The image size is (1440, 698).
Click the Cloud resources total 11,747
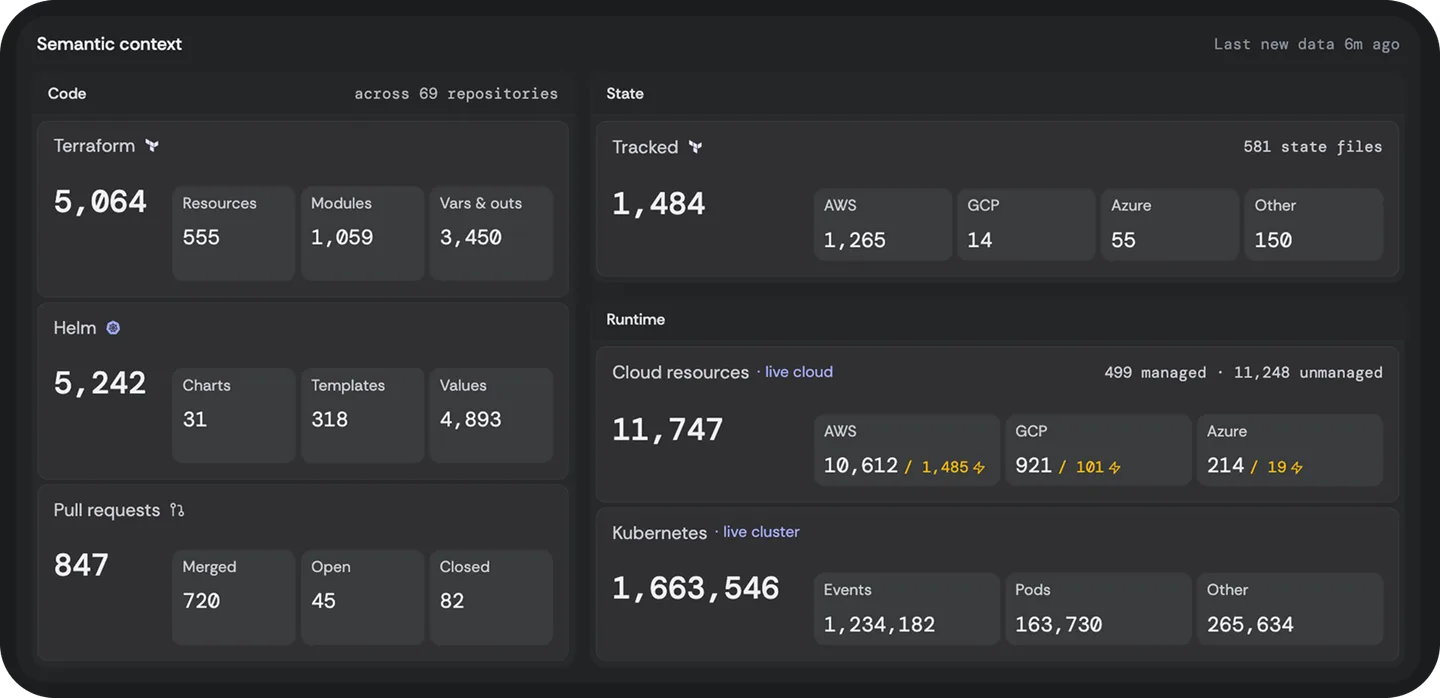(667, 430)
